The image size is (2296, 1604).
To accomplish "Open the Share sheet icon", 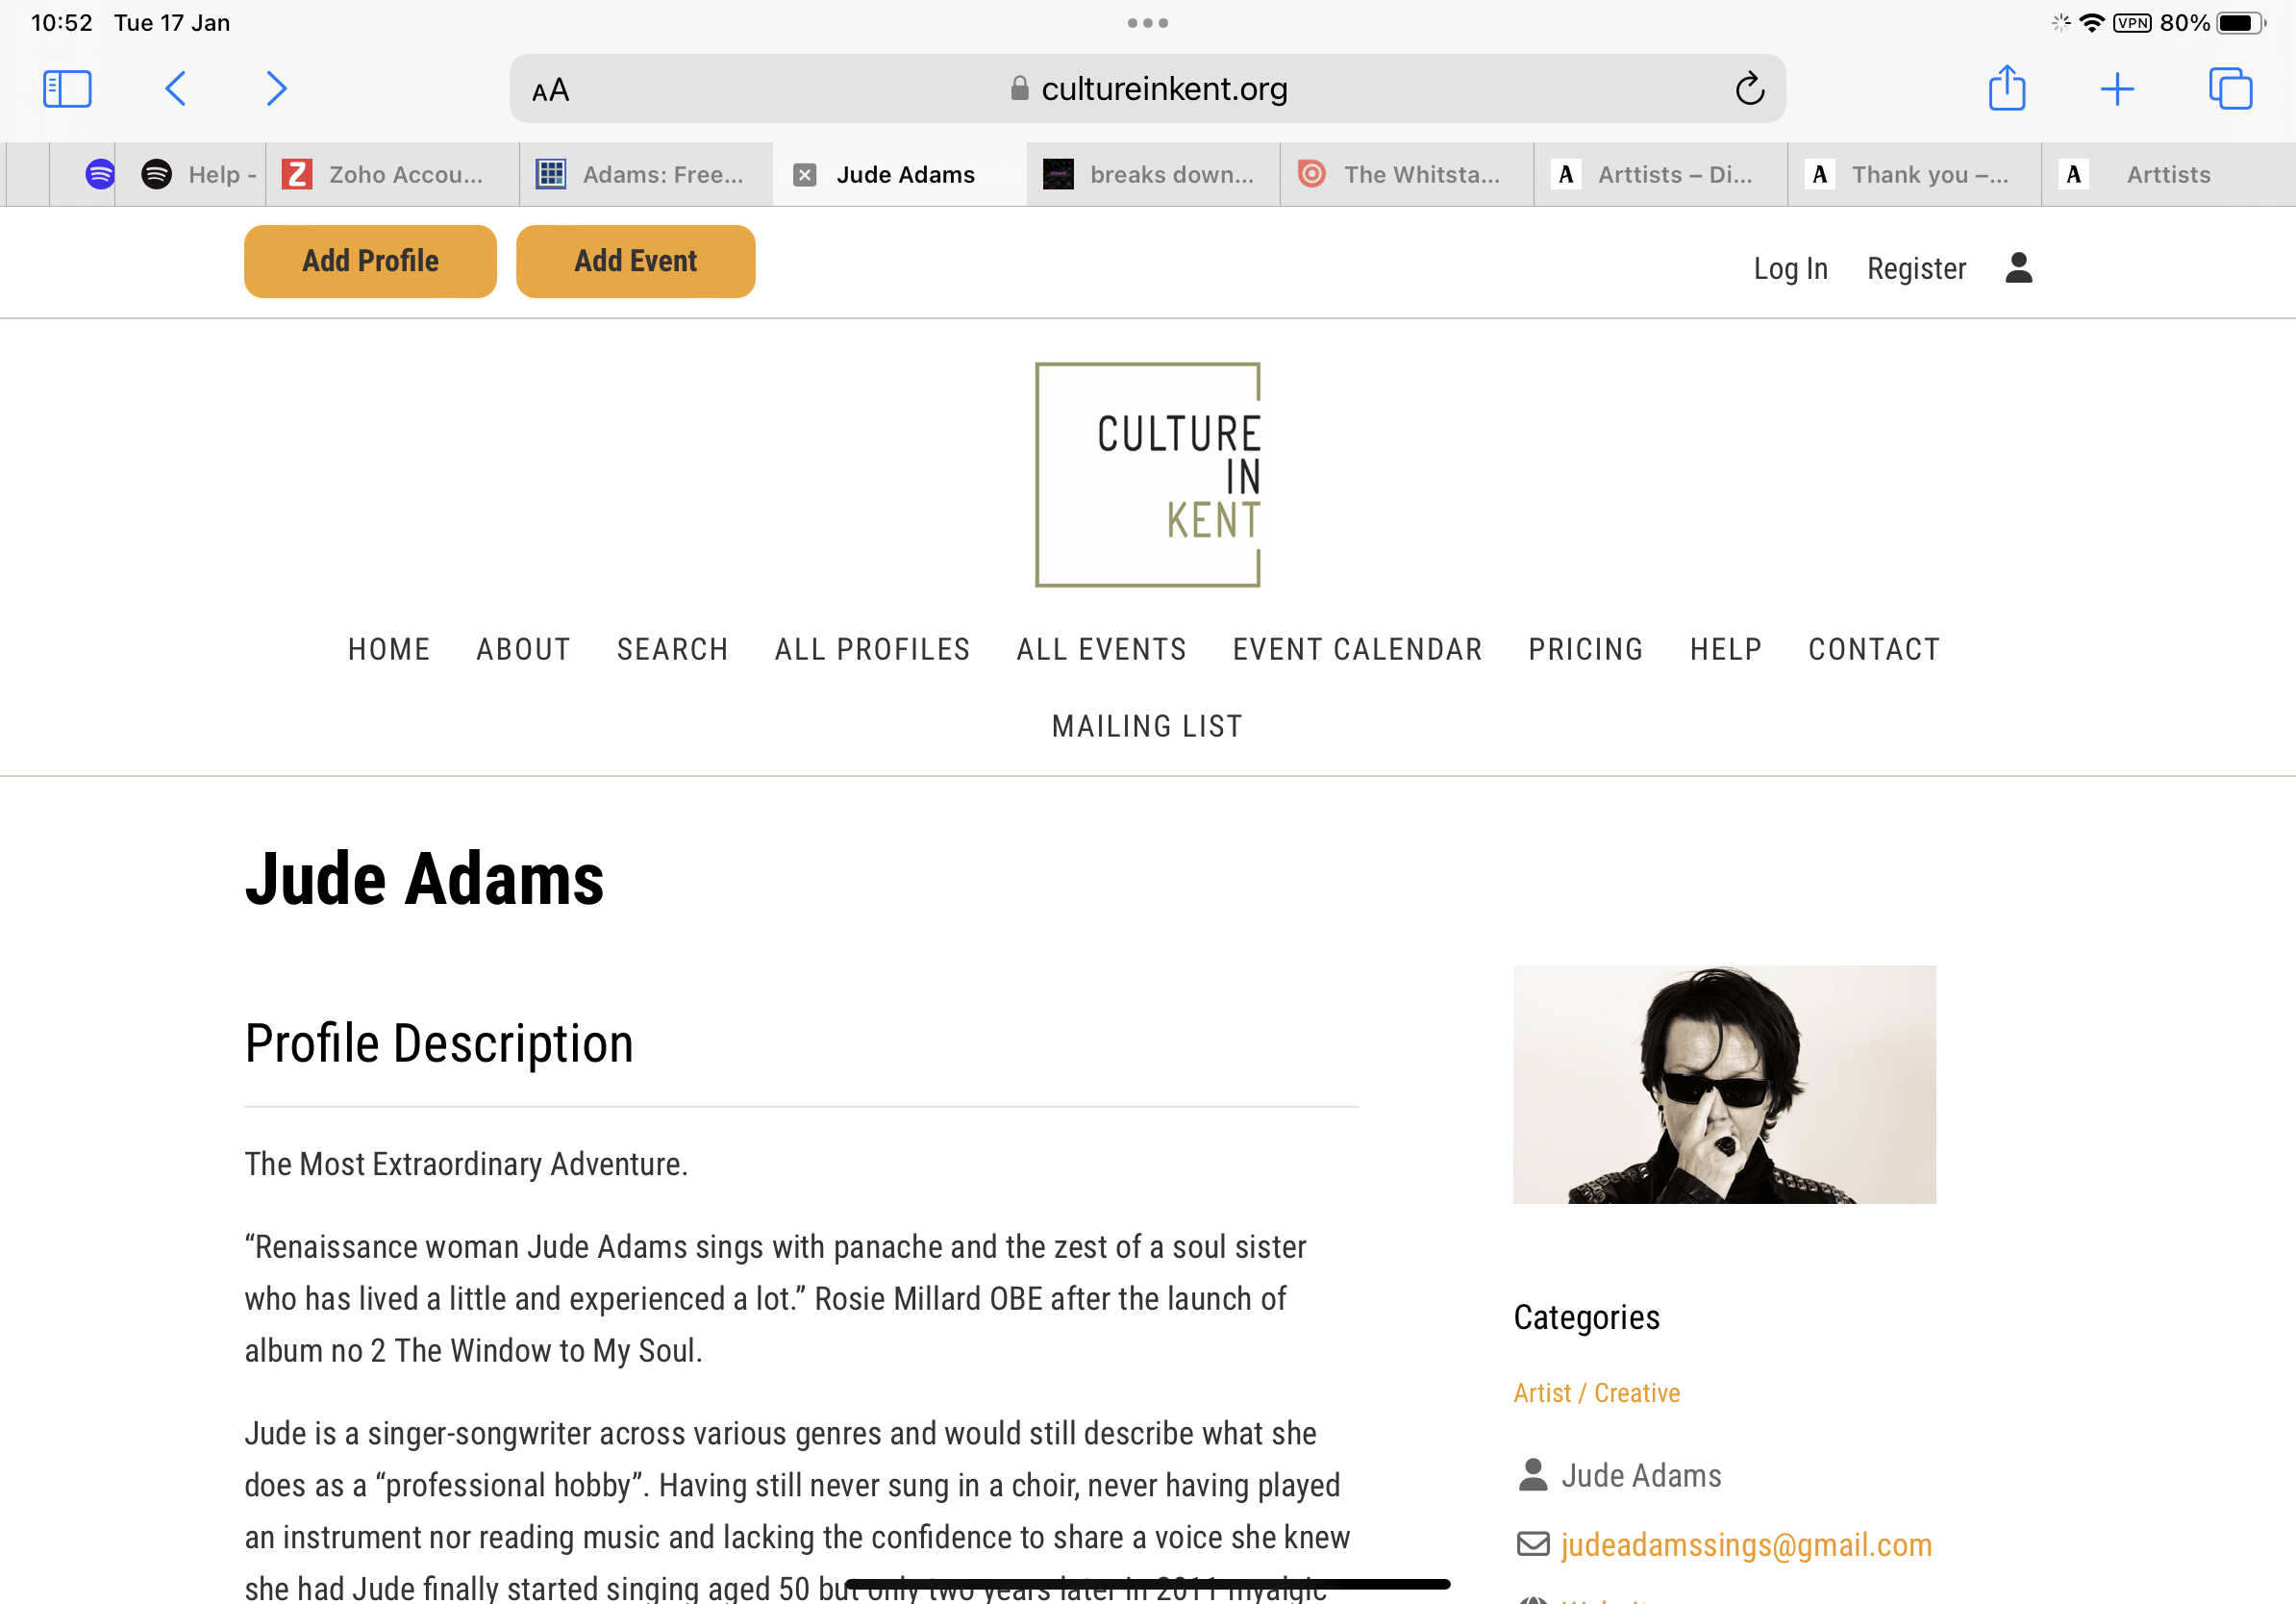I will coord(2006,89).
